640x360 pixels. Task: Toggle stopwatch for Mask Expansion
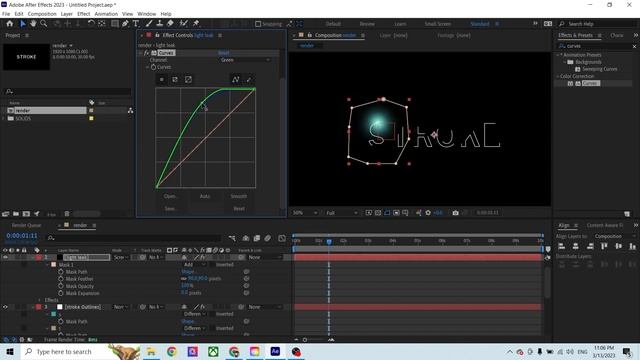point(61,293)
